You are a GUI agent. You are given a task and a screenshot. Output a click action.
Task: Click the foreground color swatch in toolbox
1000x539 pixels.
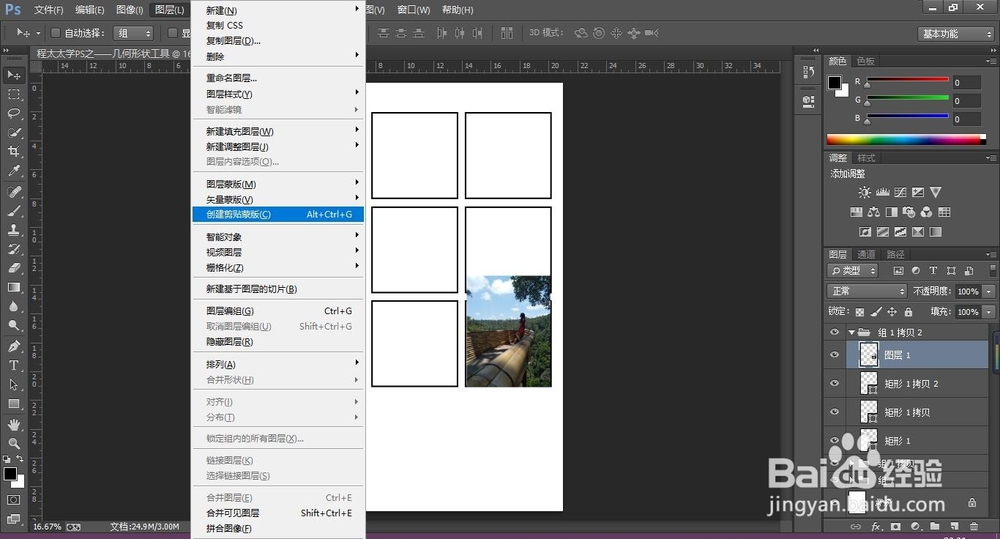(10, 473)
